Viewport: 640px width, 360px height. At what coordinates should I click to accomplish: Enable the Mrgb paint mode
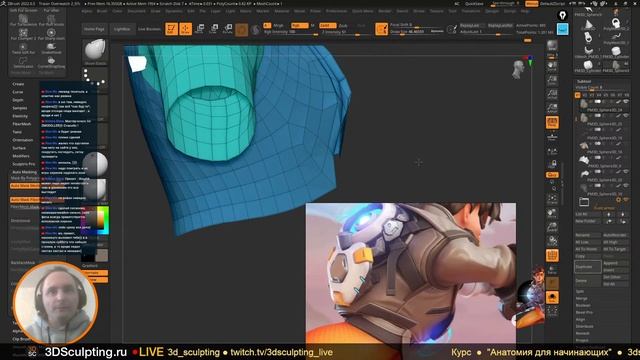coord(278,25)
